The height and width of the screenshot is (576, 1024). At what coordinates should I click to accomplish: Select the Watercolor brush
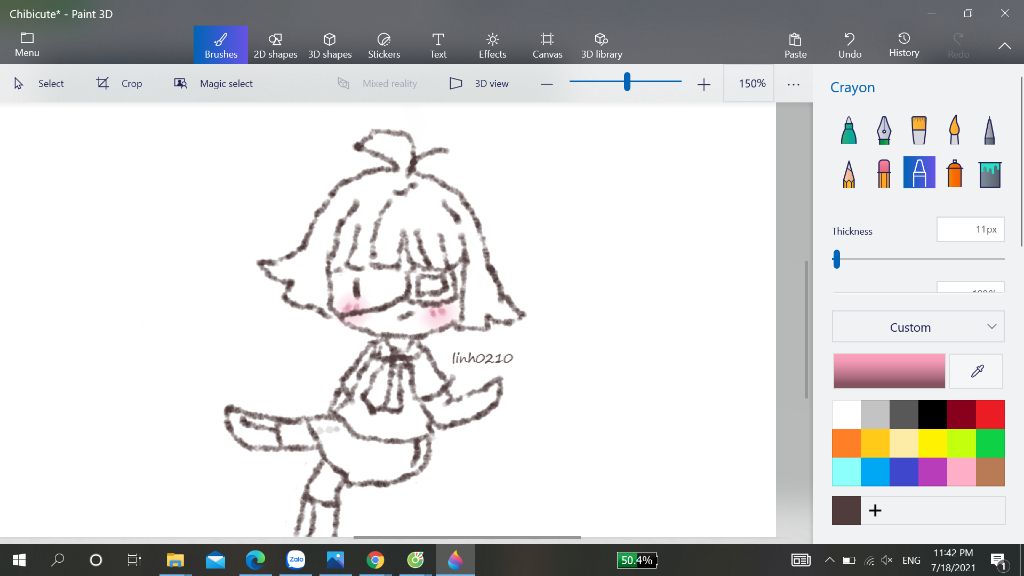click(954, 130)
